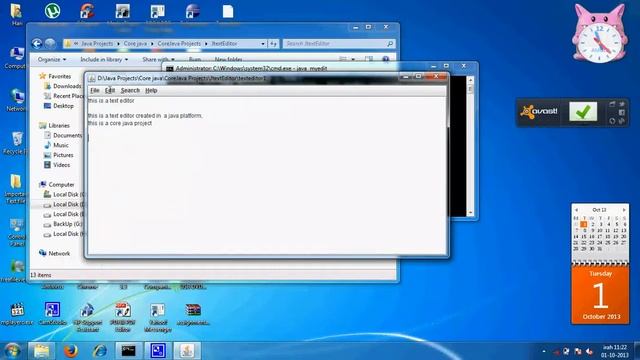Screen dimensions: 640x360
Task: Open the Share with dropdown
Action: [x=158, y=60]
